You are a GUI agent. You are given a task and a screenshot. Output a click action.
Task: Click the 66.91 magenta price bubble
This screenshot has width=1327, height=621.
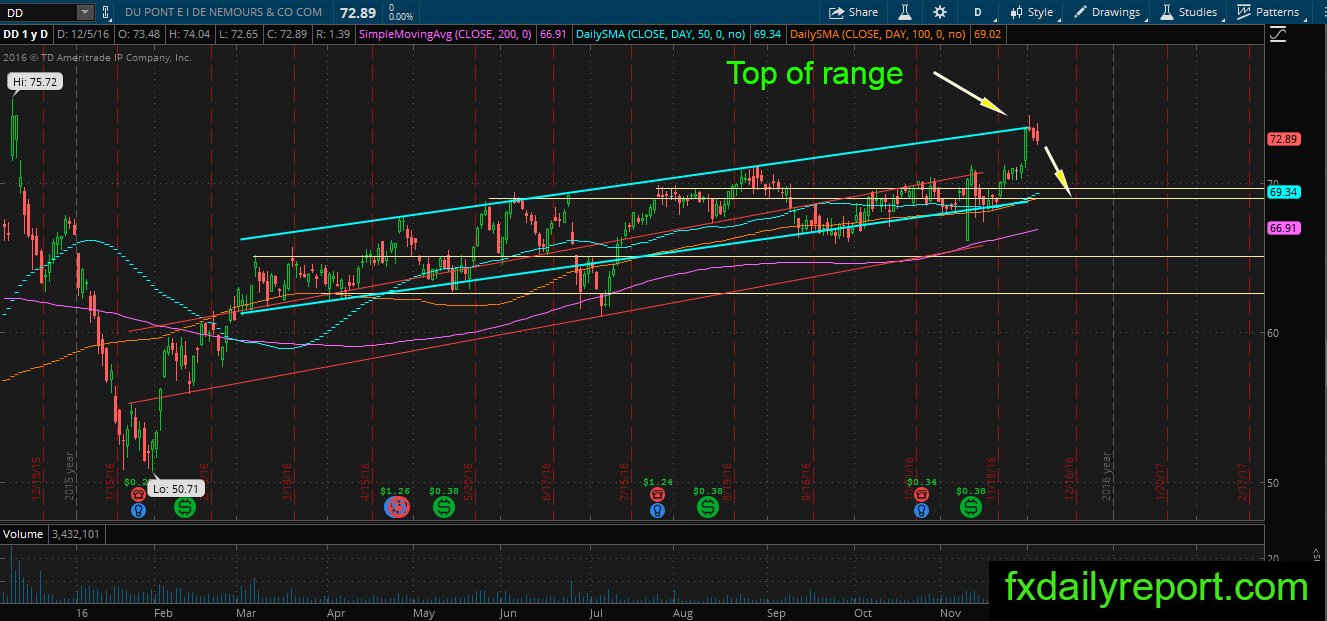tap(1283, 228)
